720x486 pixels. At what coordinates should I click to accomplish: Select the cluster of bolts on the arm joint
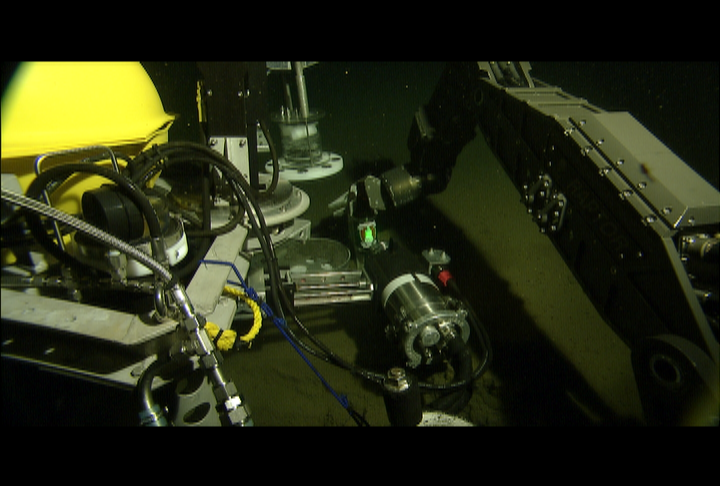545,202
